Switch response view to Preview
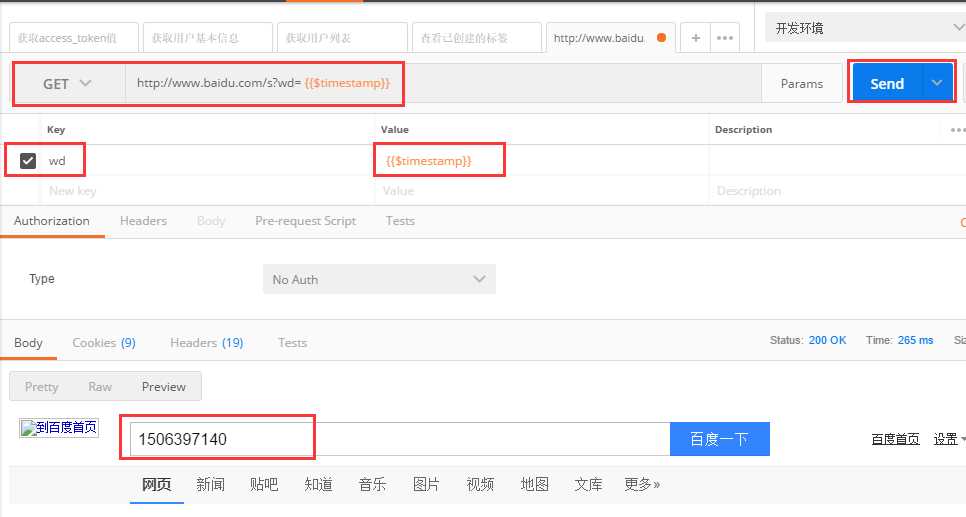Screen dimensions: 966x517 (164, 386)
